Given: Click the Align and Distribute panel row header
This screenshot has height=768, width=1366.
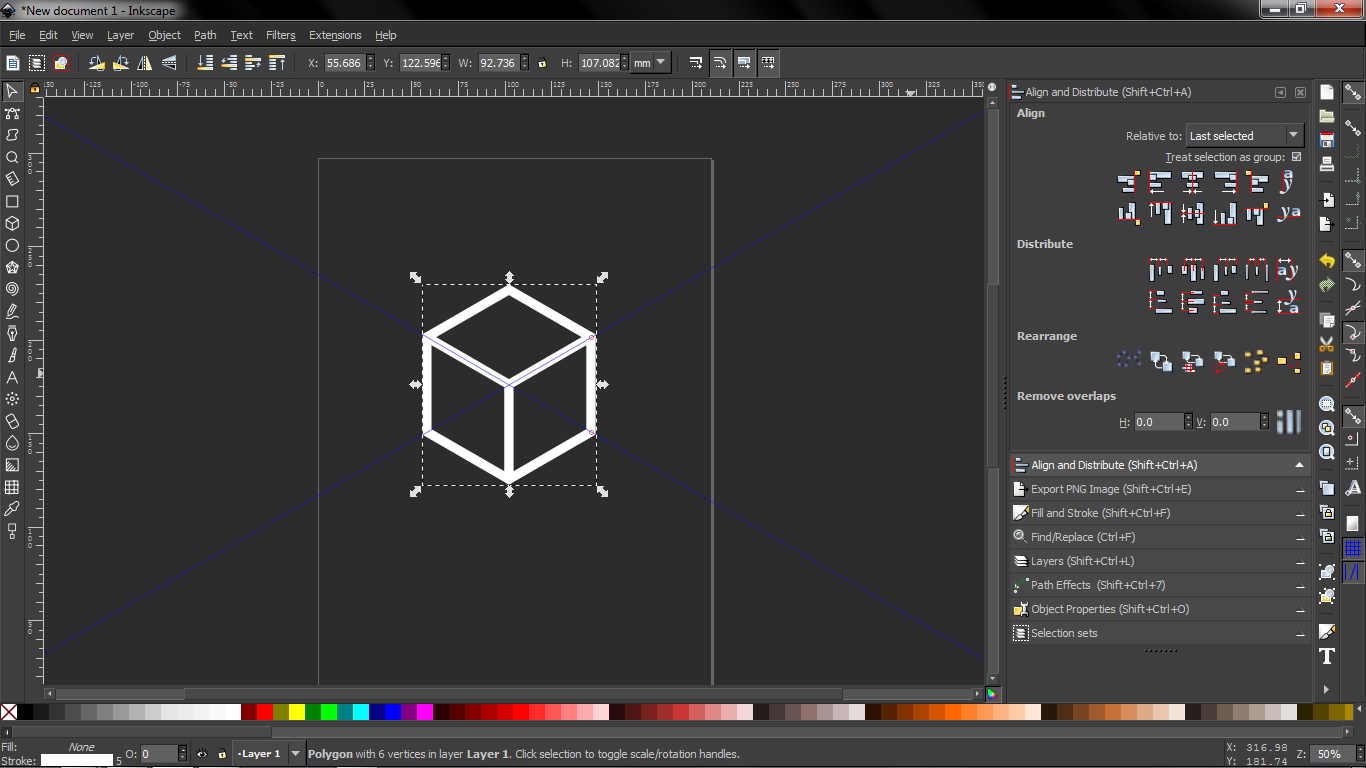Looking at the screenshot, I should 1160,465.
